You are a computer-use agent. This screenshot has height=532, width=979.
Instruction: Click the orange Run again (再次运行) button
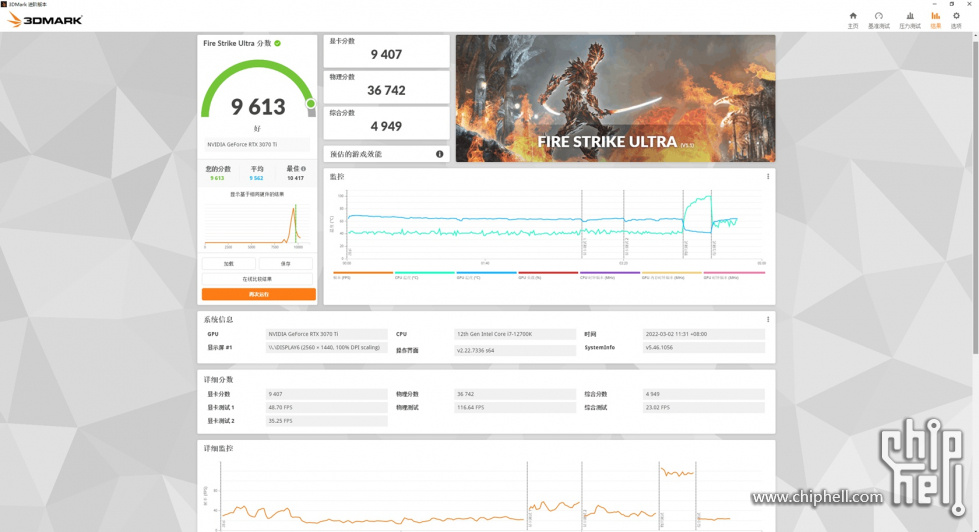pos(258,294)
